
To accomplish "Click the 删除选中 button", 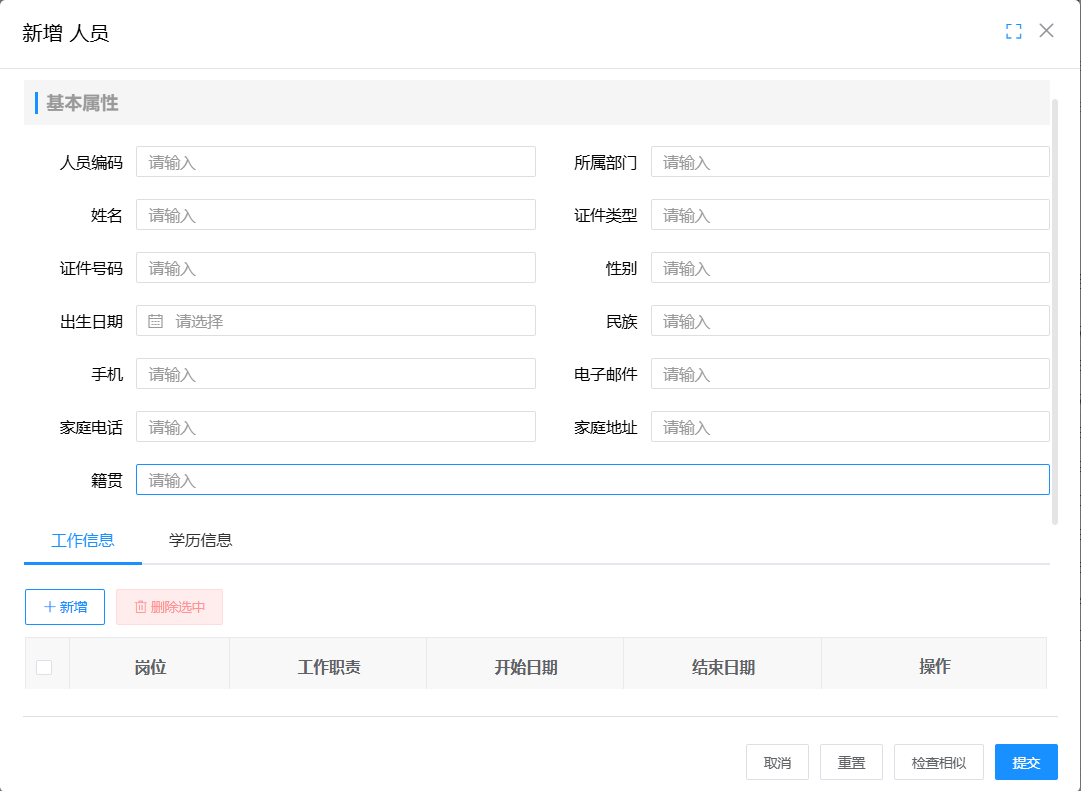I will pyautogui.click(x=169, y=607).
